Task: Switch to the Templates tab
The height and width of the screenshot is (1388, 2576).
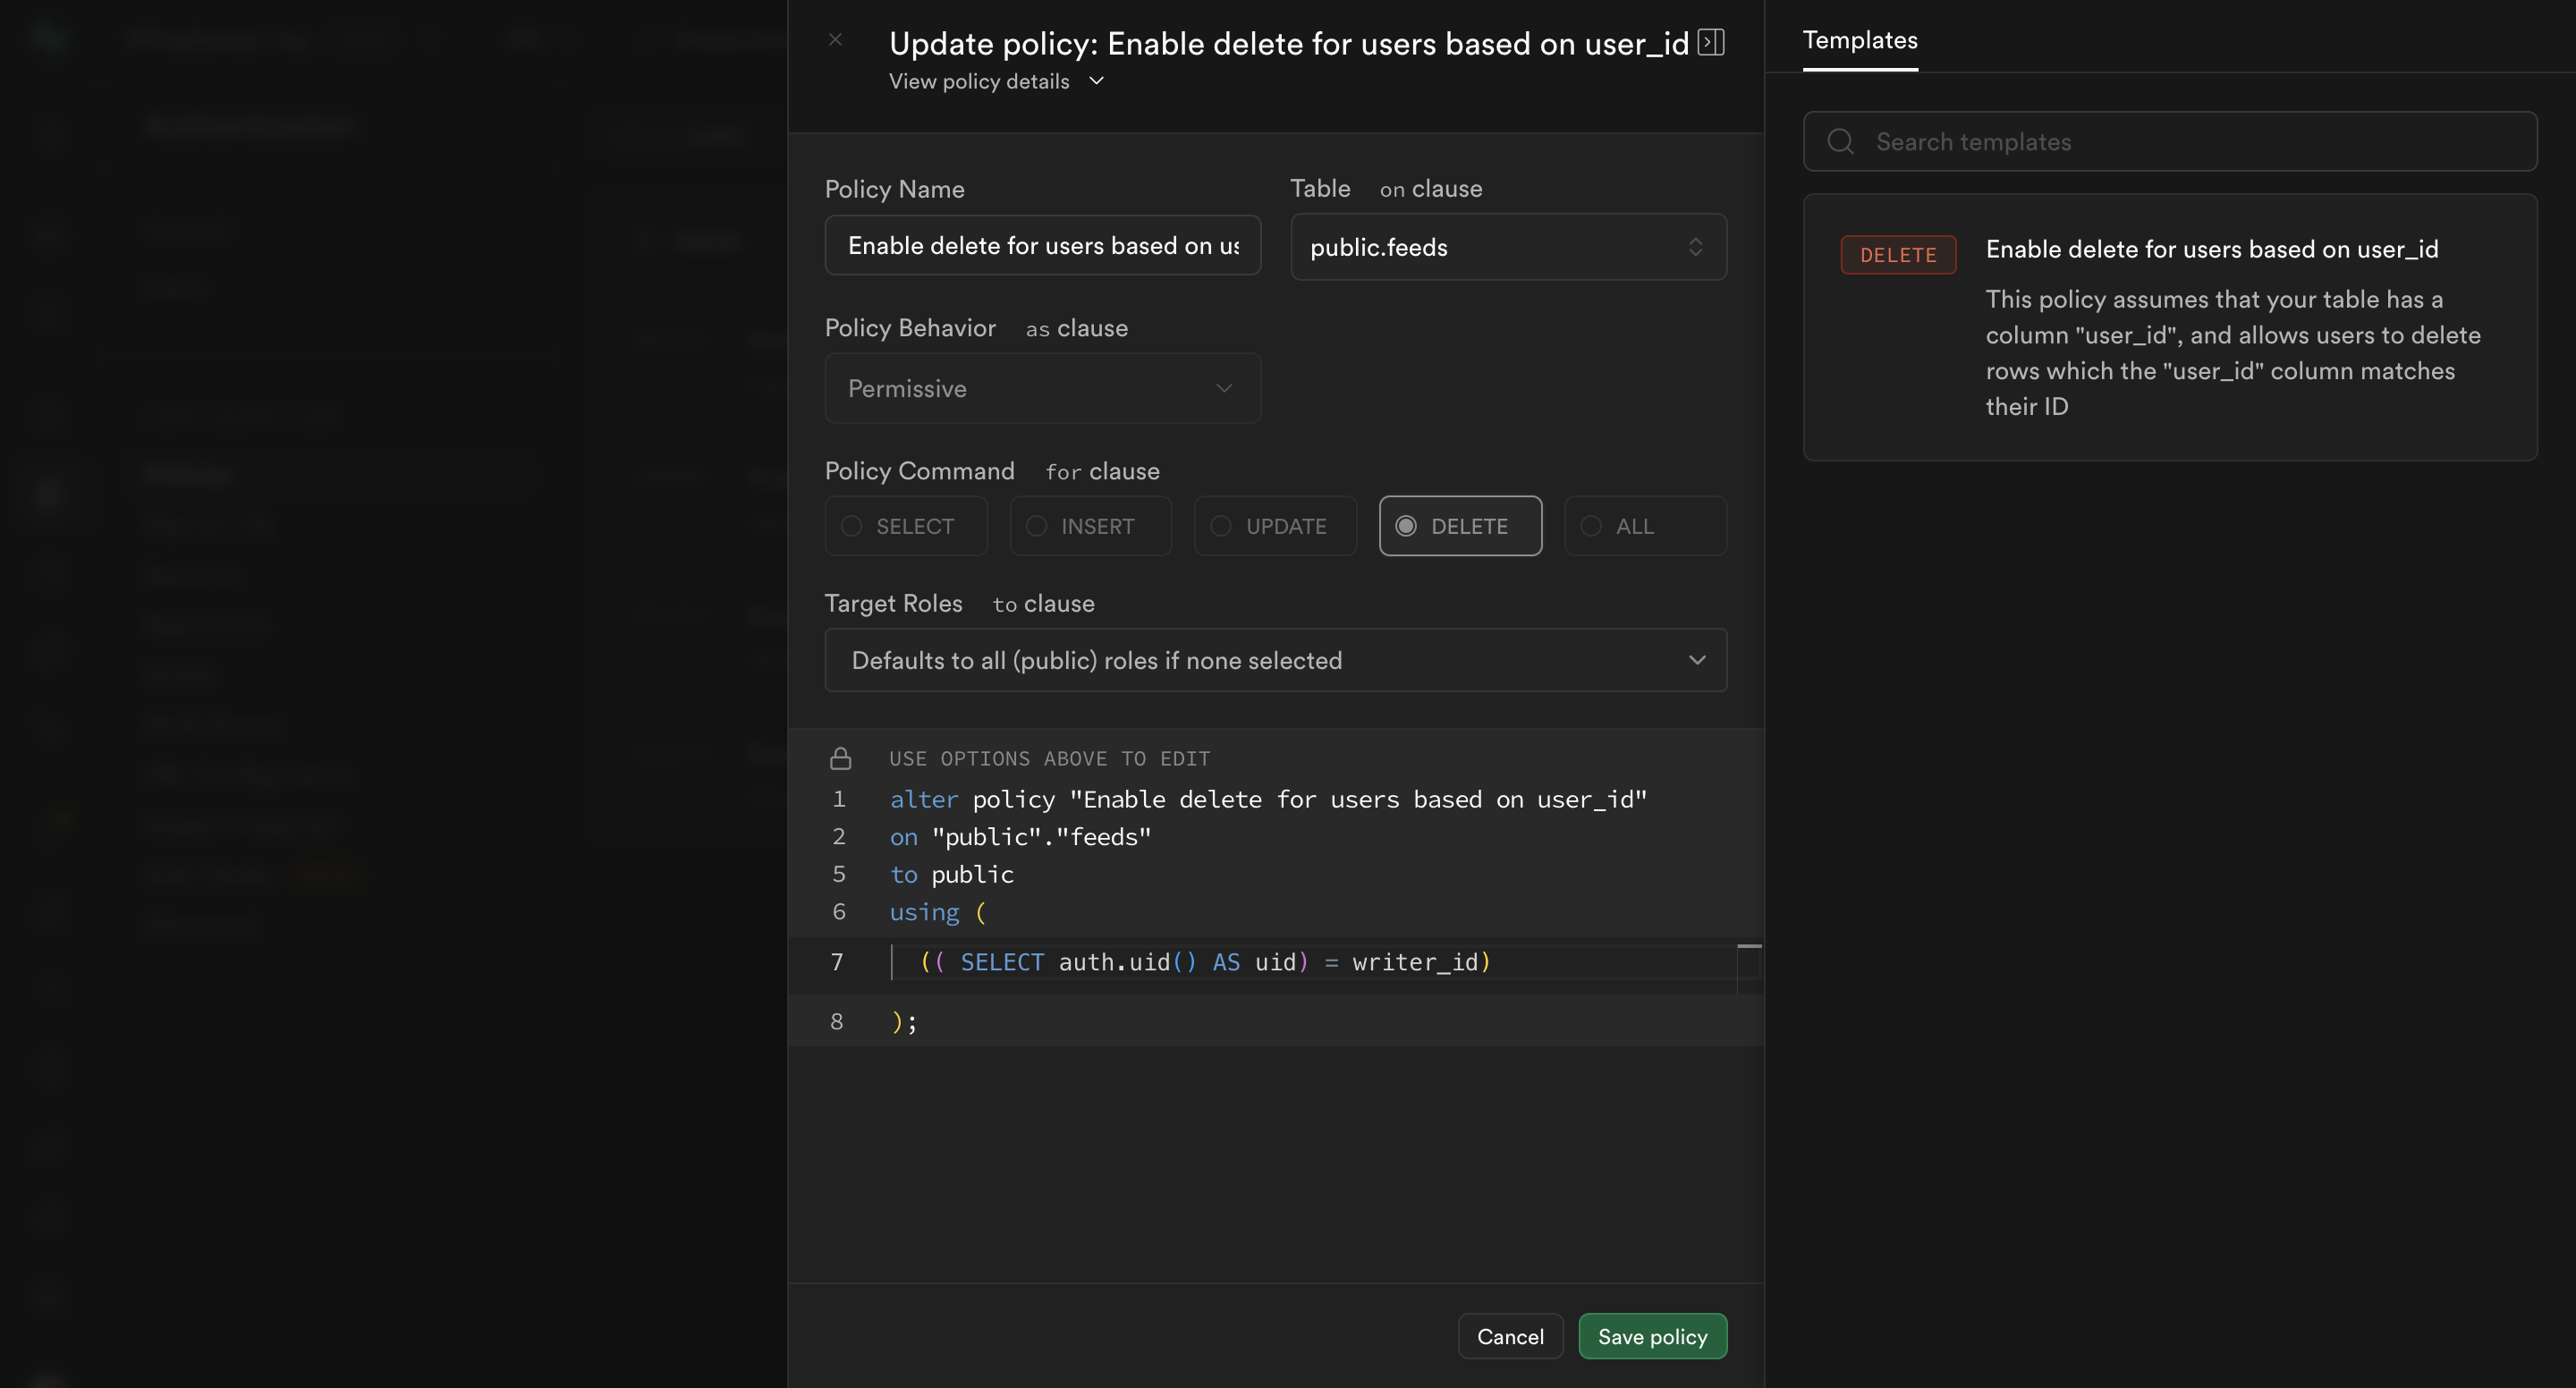Action: point(1859,40)
